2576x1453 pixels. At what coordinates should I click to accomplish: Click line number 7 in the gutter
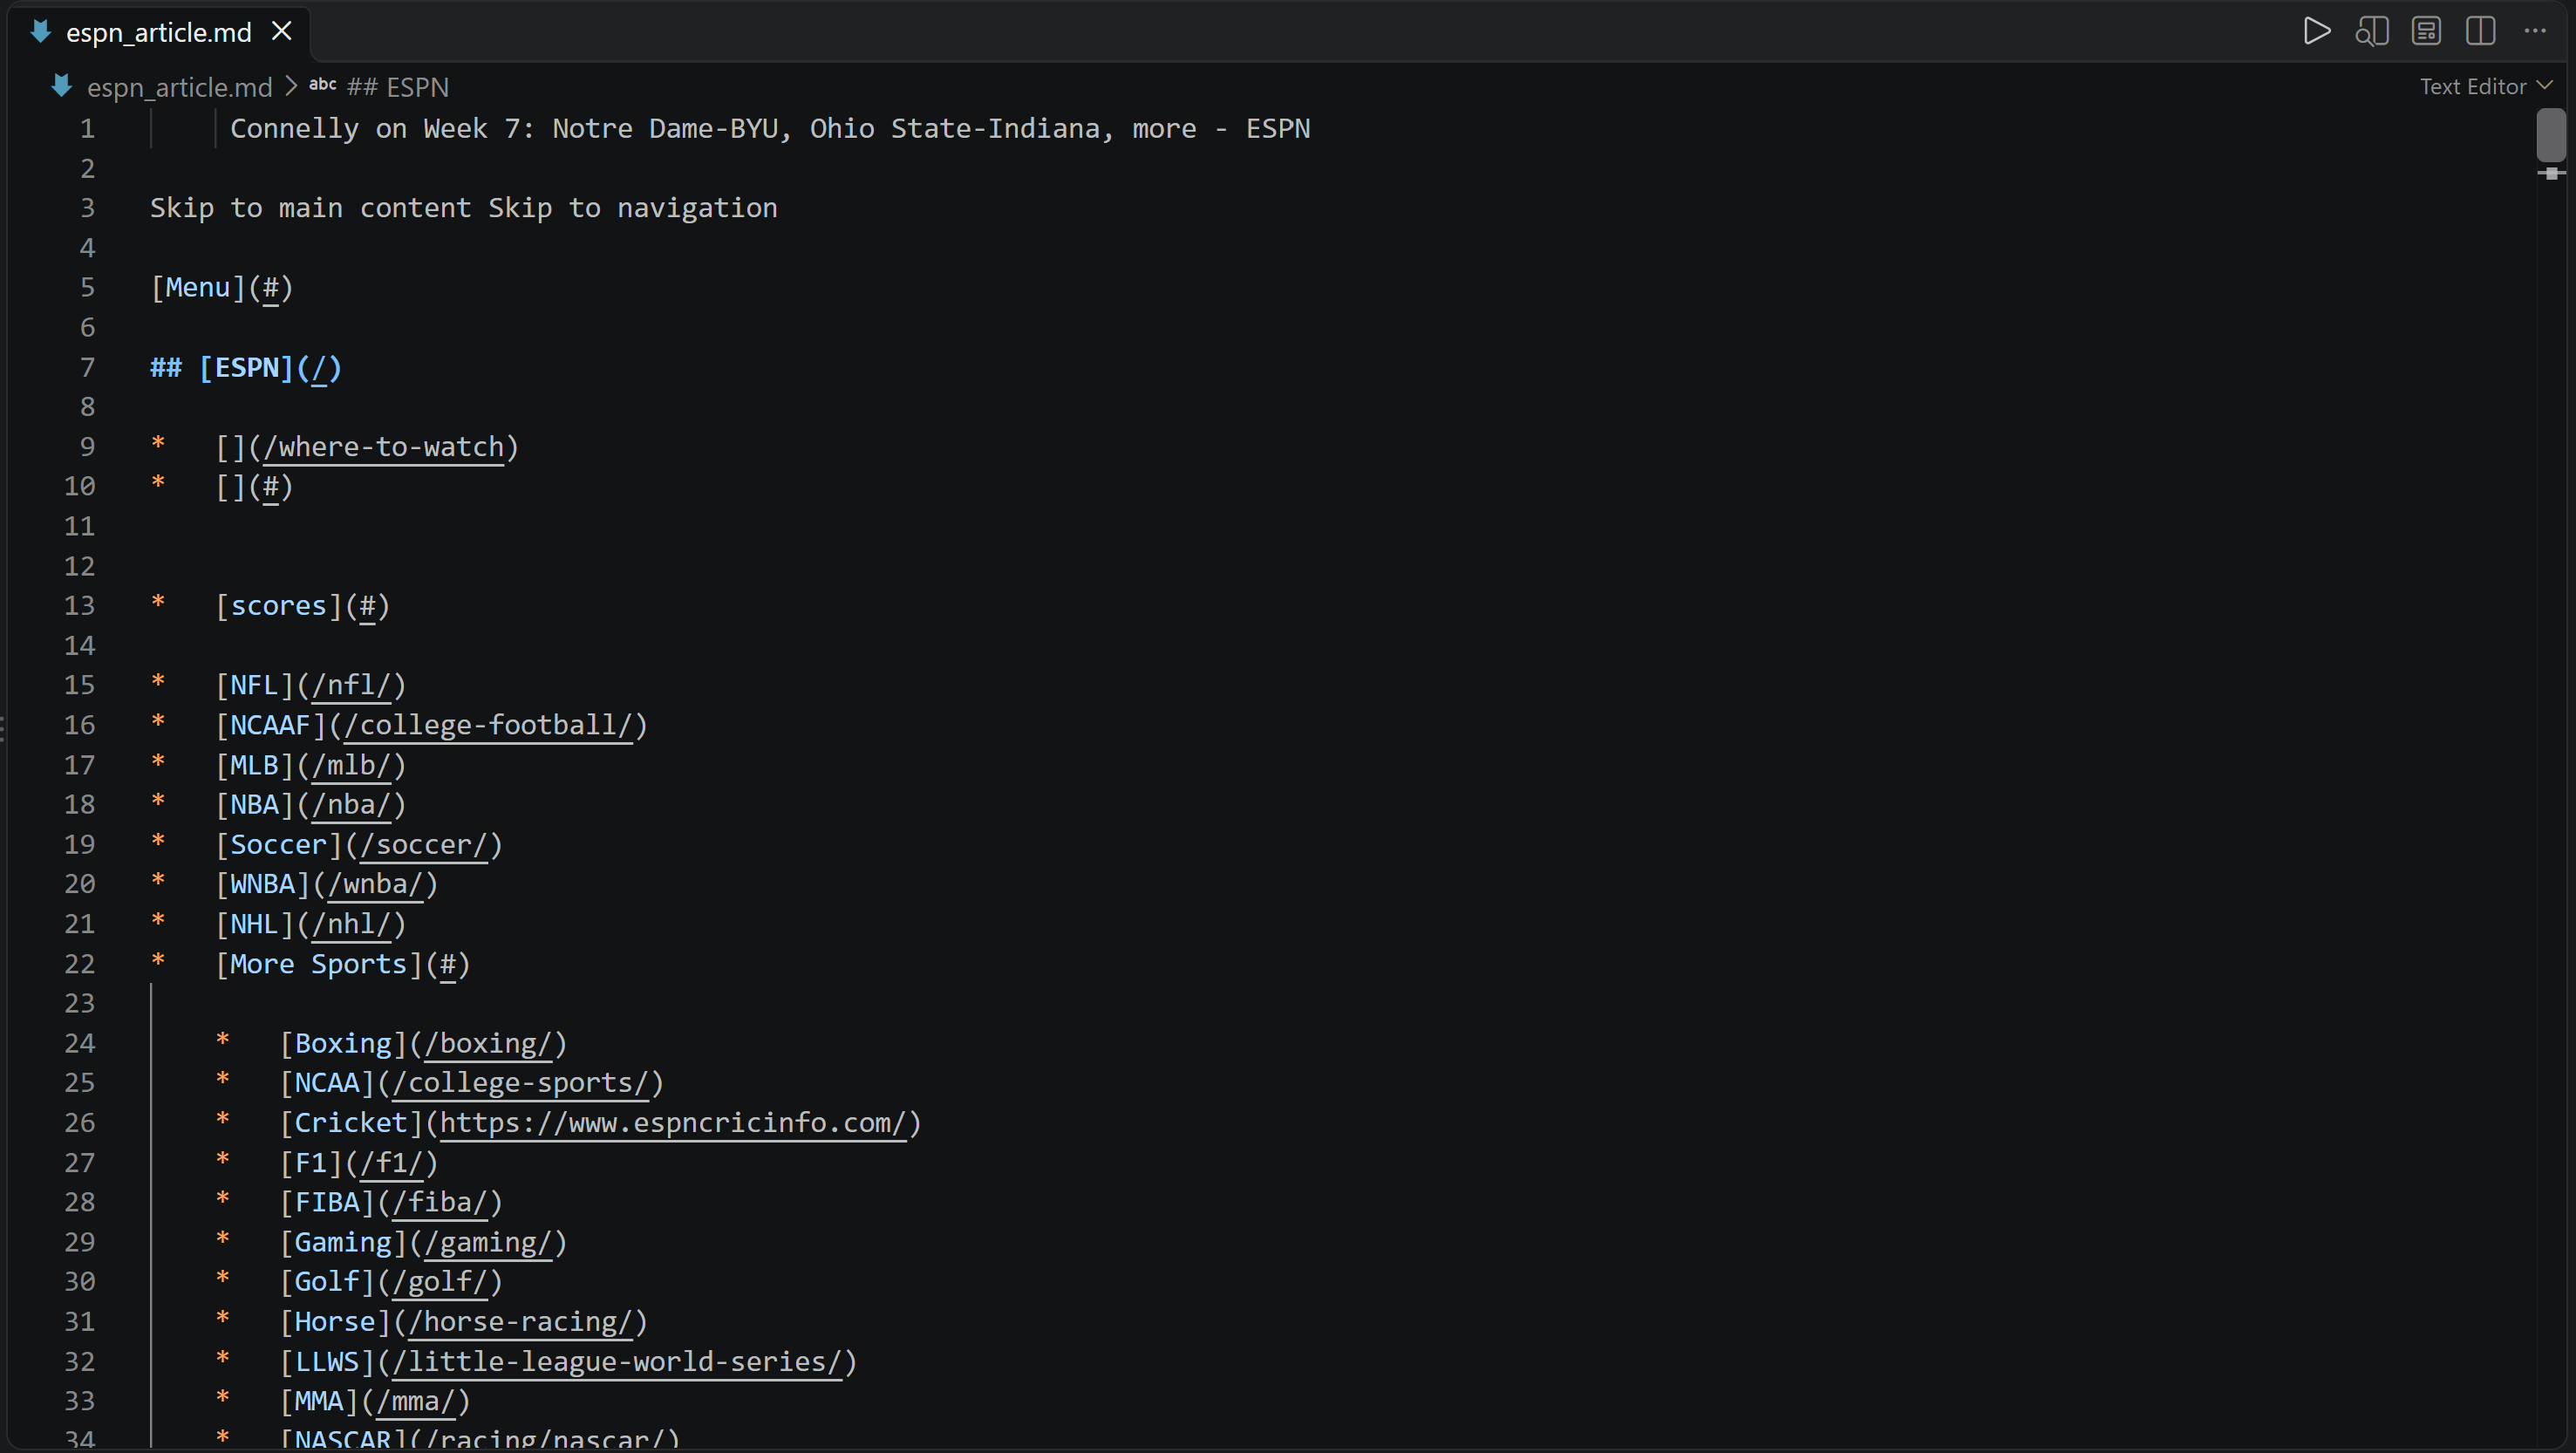click(x=88, y=368)
